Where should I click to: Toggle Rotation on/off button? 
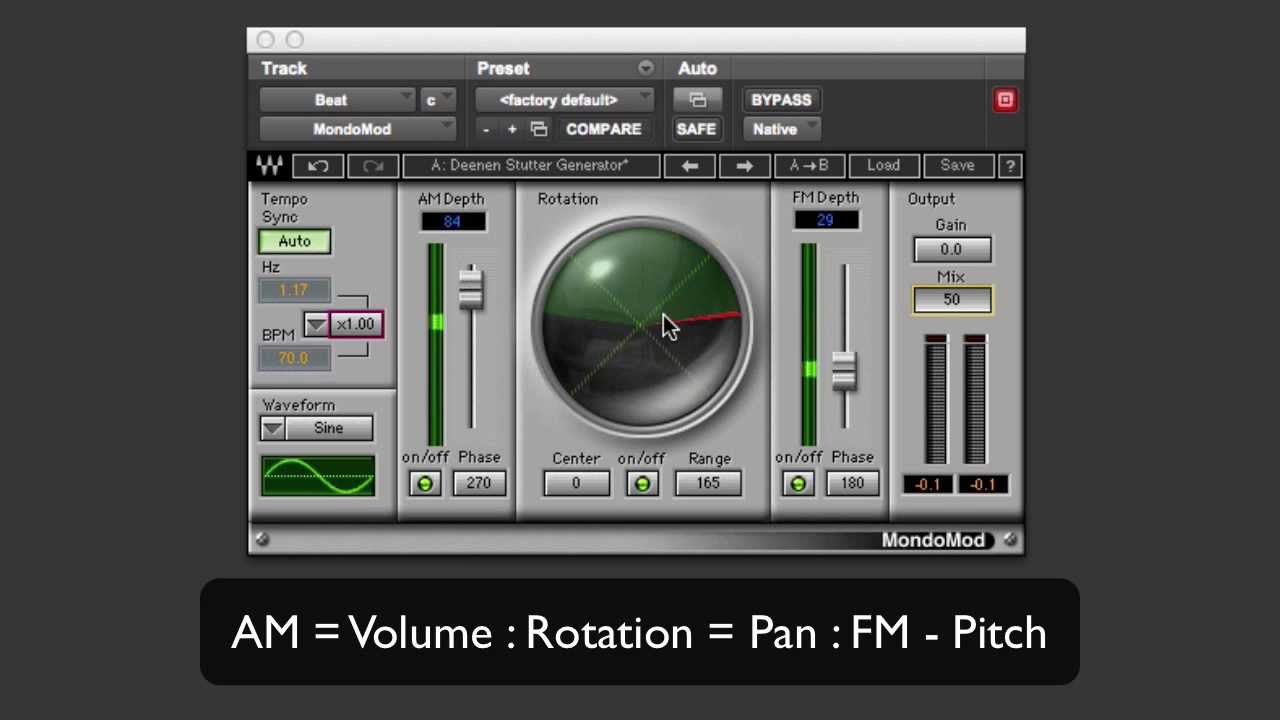pos(642,484)
